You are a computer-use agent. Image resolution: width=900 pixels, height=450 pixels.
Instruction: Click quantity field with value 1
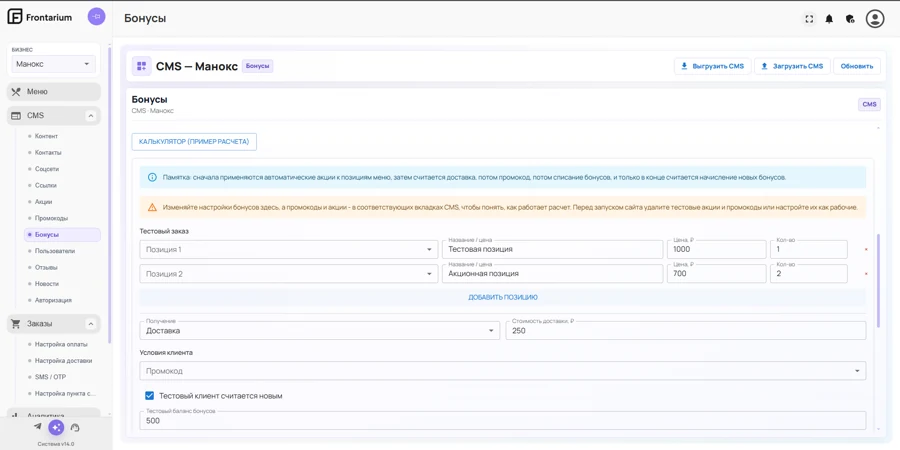click(x=809, y=250)
